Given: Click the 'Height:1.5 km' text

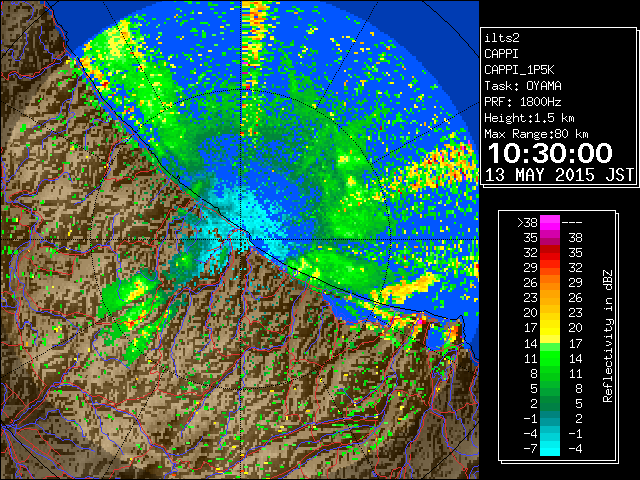Looking at the screenshot, I should pyautogui.click(x=529, y=118).
